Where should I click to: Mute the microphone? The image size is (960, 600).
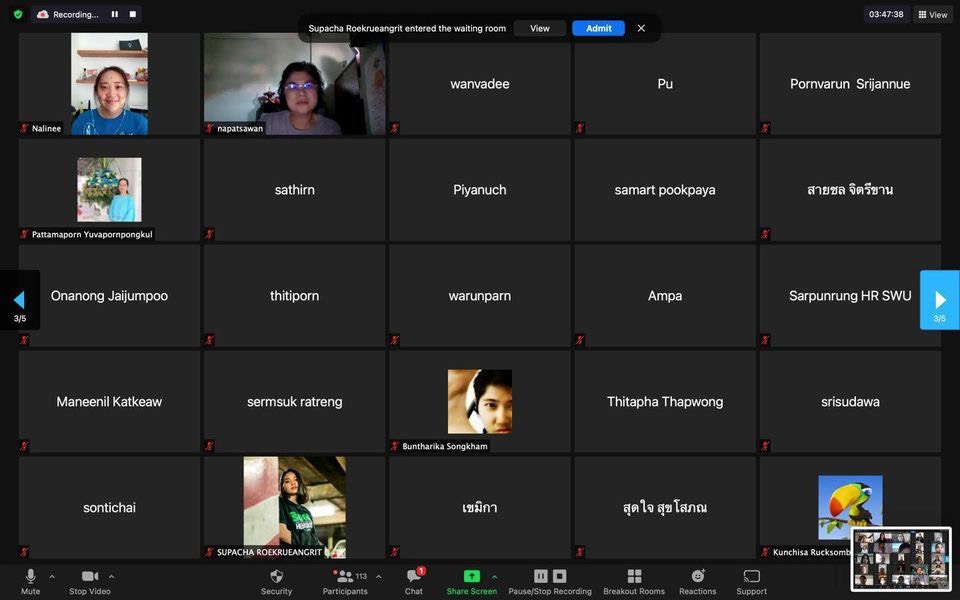click(30, 581)
